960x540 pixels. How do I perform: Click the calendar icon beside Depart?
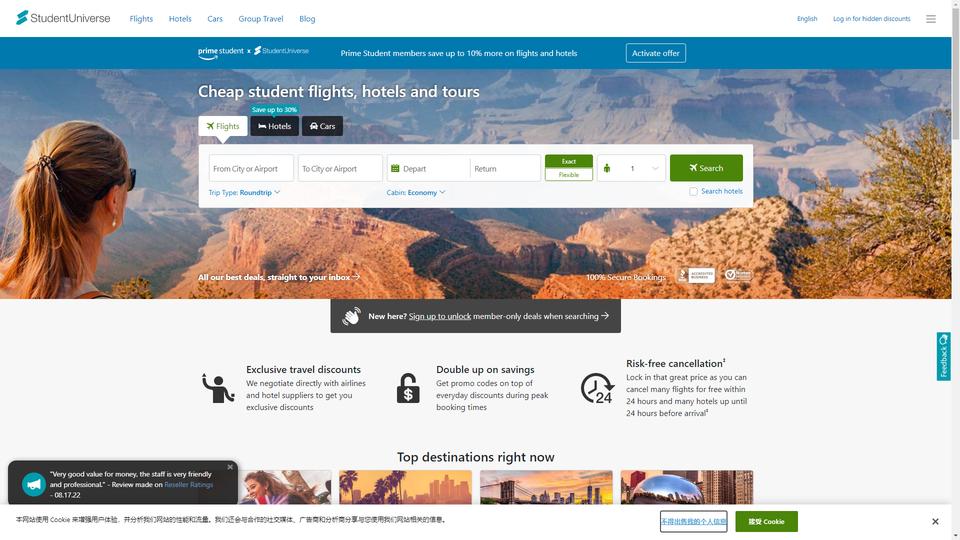[395, 168]
